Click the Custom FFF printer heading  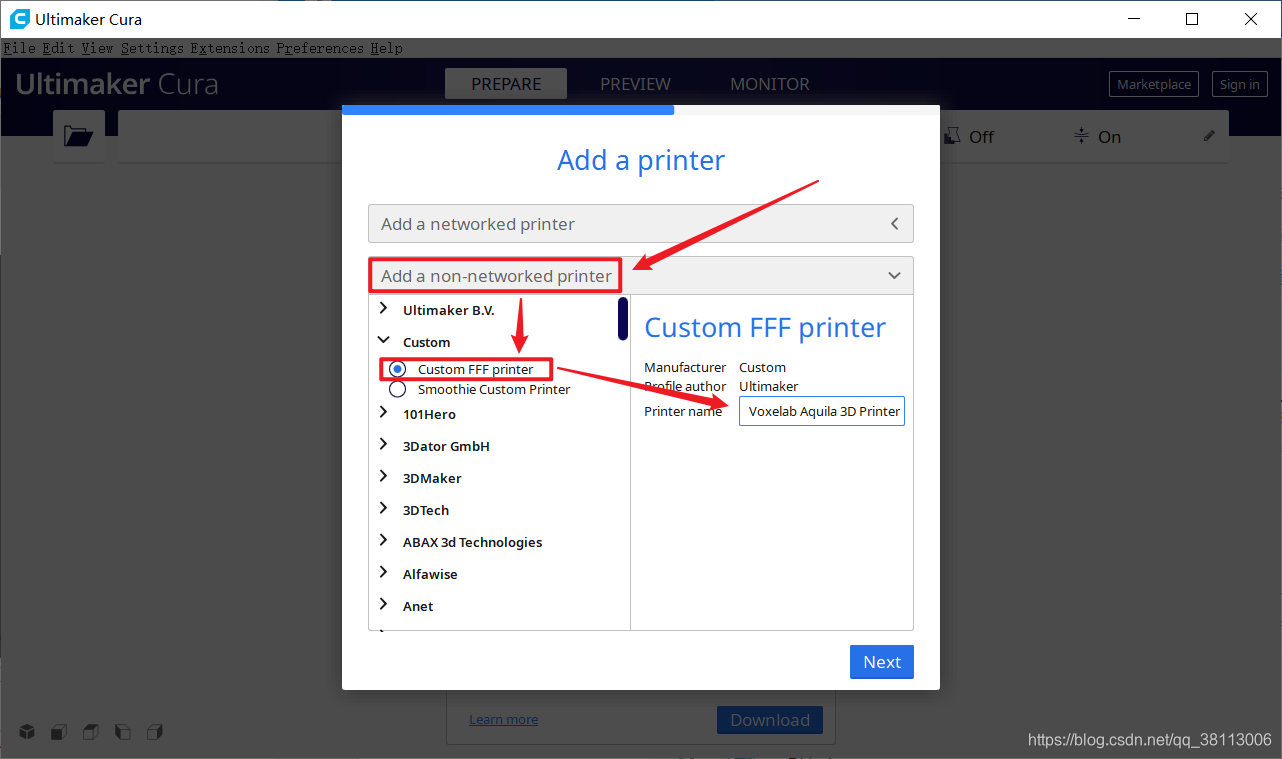point(765,327)
